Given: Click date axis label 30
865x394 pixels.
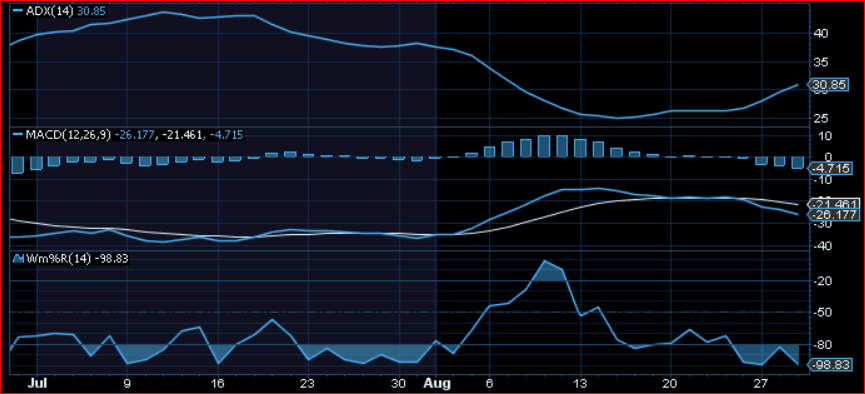Looking at the screenshot, I should click(x=398, y=384).
